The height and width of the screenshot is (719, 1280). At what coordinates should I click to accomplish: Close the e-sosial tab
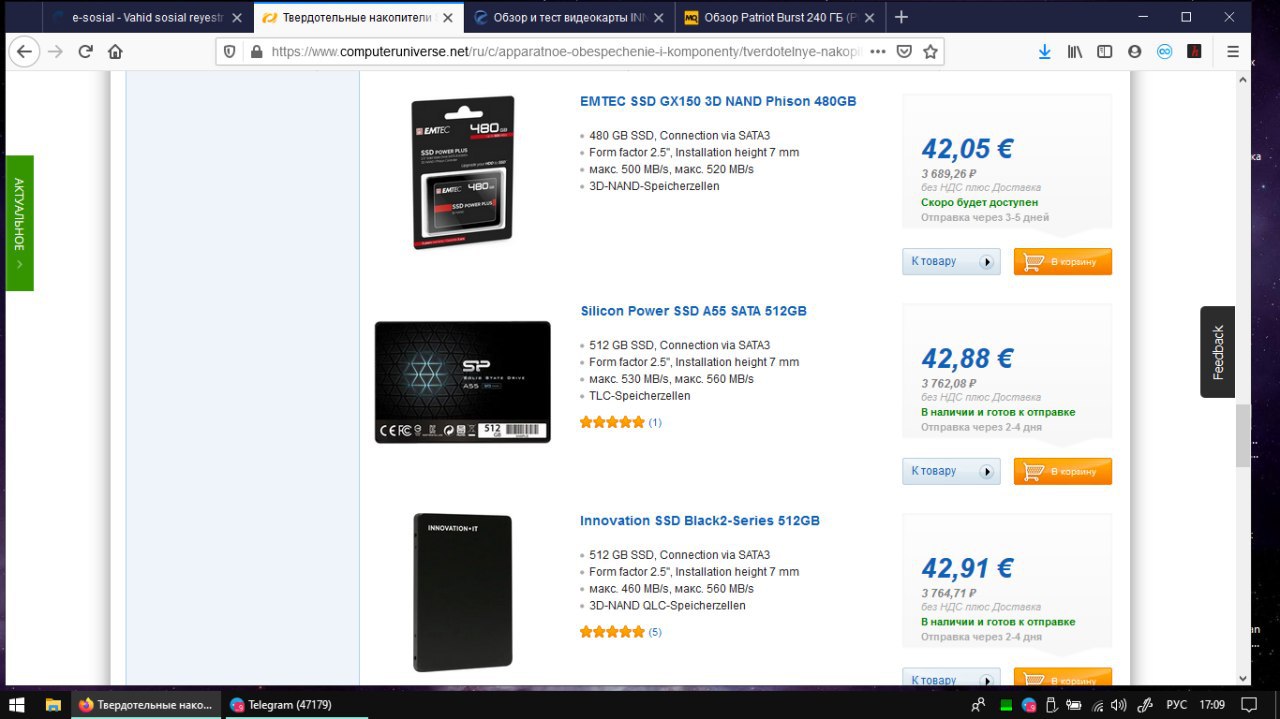tap(237, 18)
